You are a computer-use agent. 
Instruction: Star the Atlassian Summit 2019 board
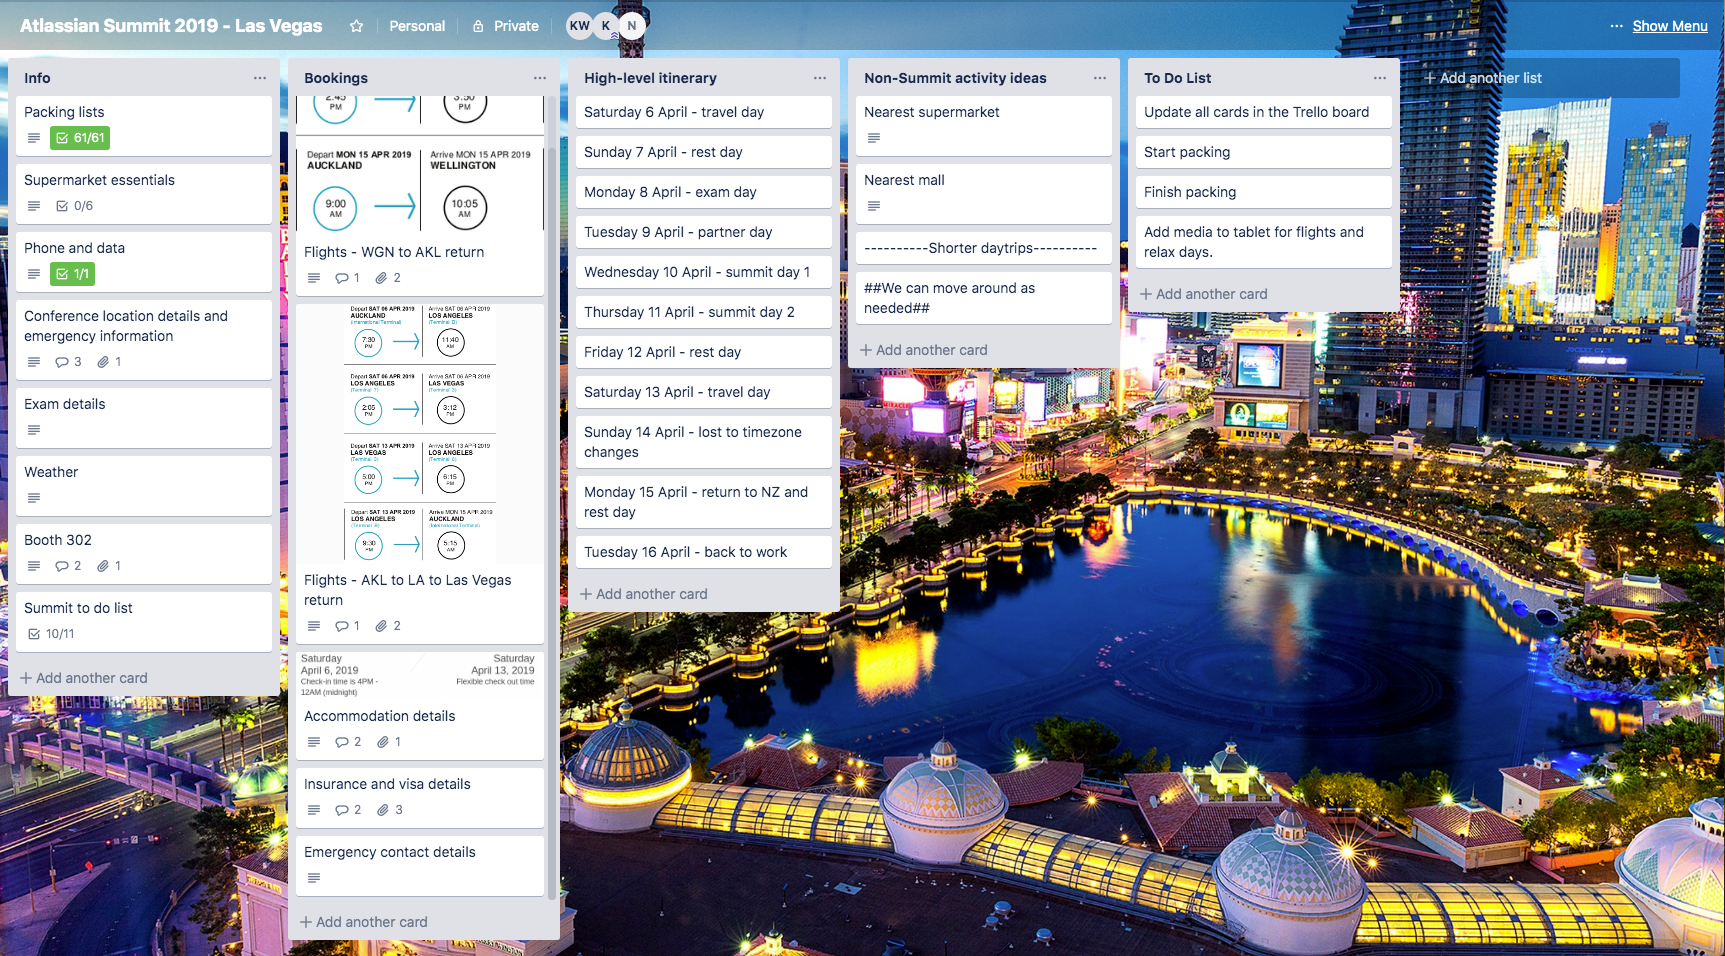[x=356, y=26]
